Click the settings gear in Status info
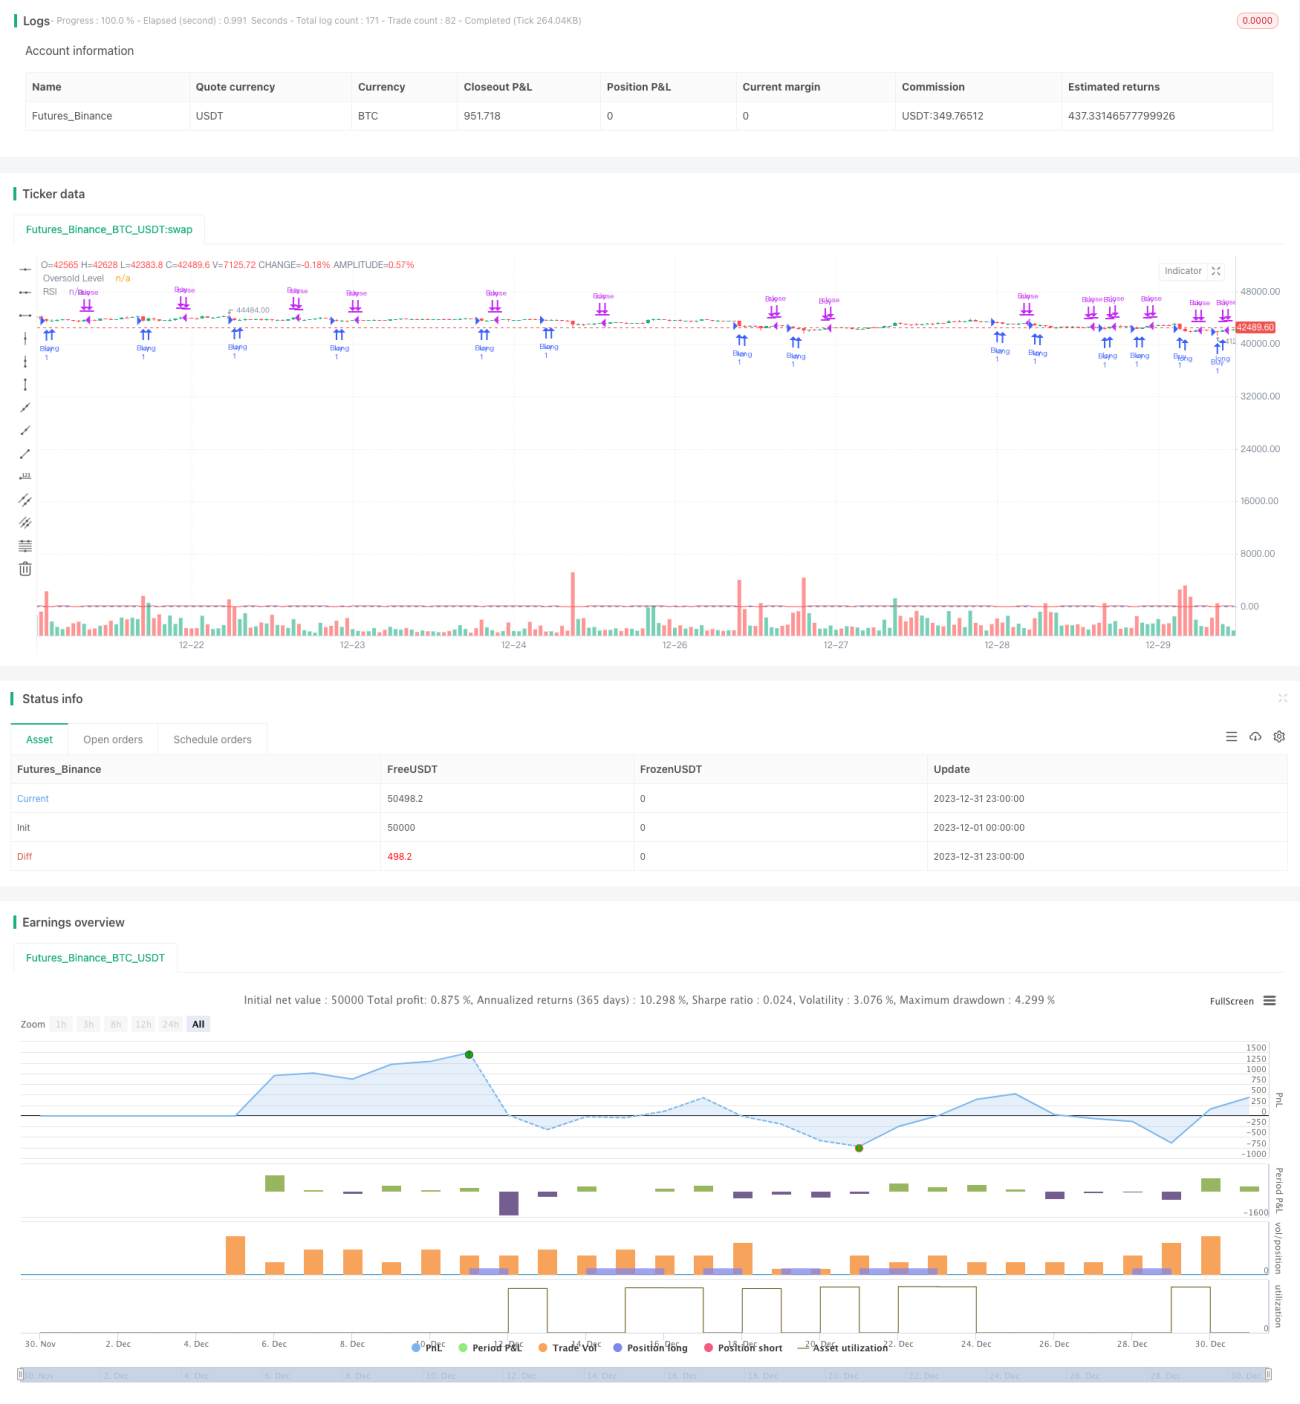 tap(1279, 737)
